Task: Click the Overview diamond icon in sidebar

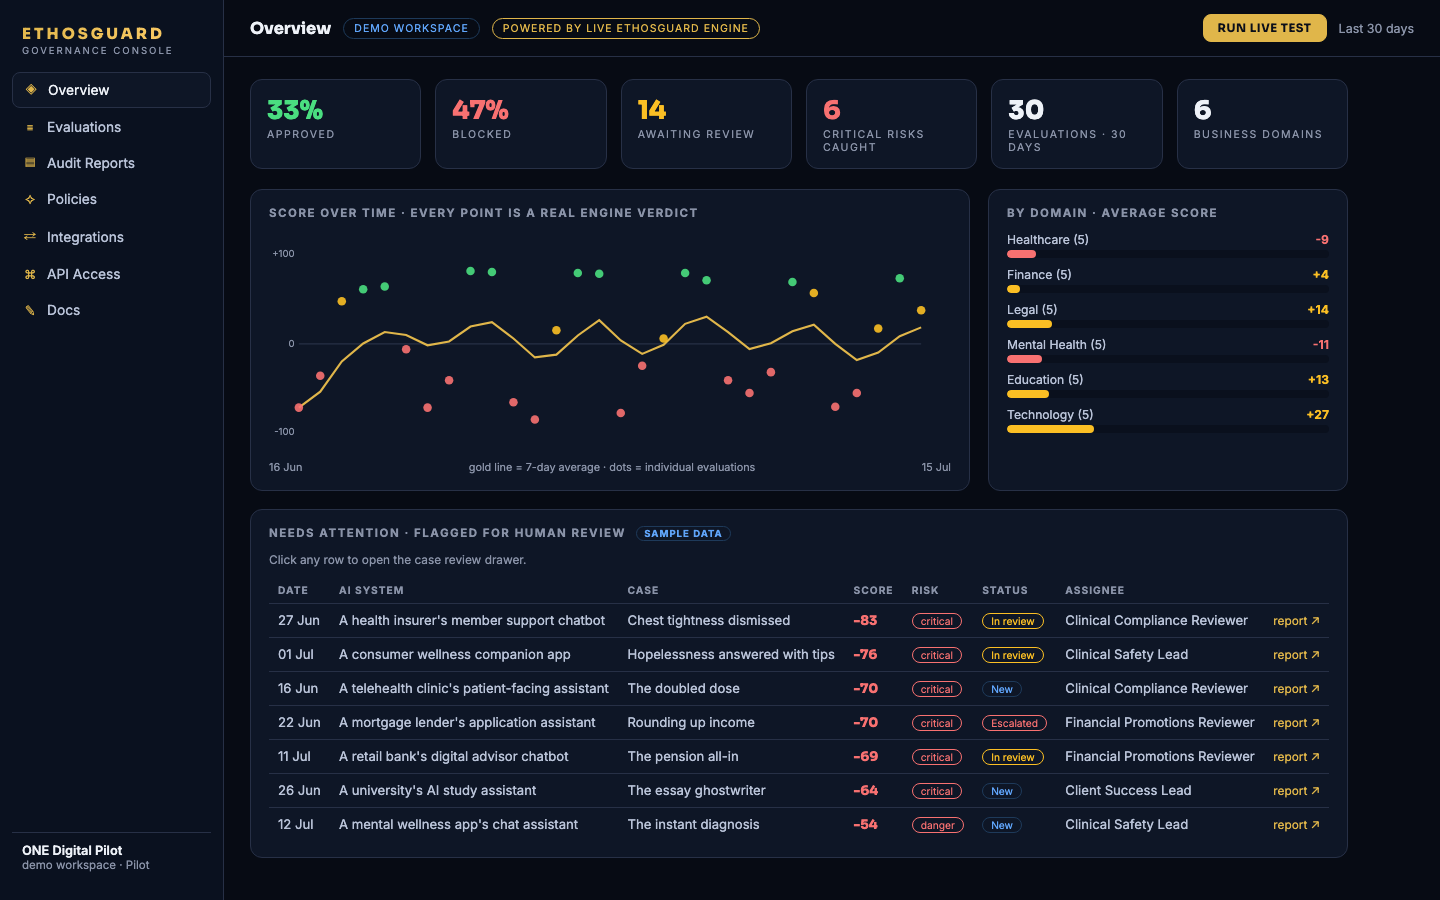Action: [x=31, y=90]
